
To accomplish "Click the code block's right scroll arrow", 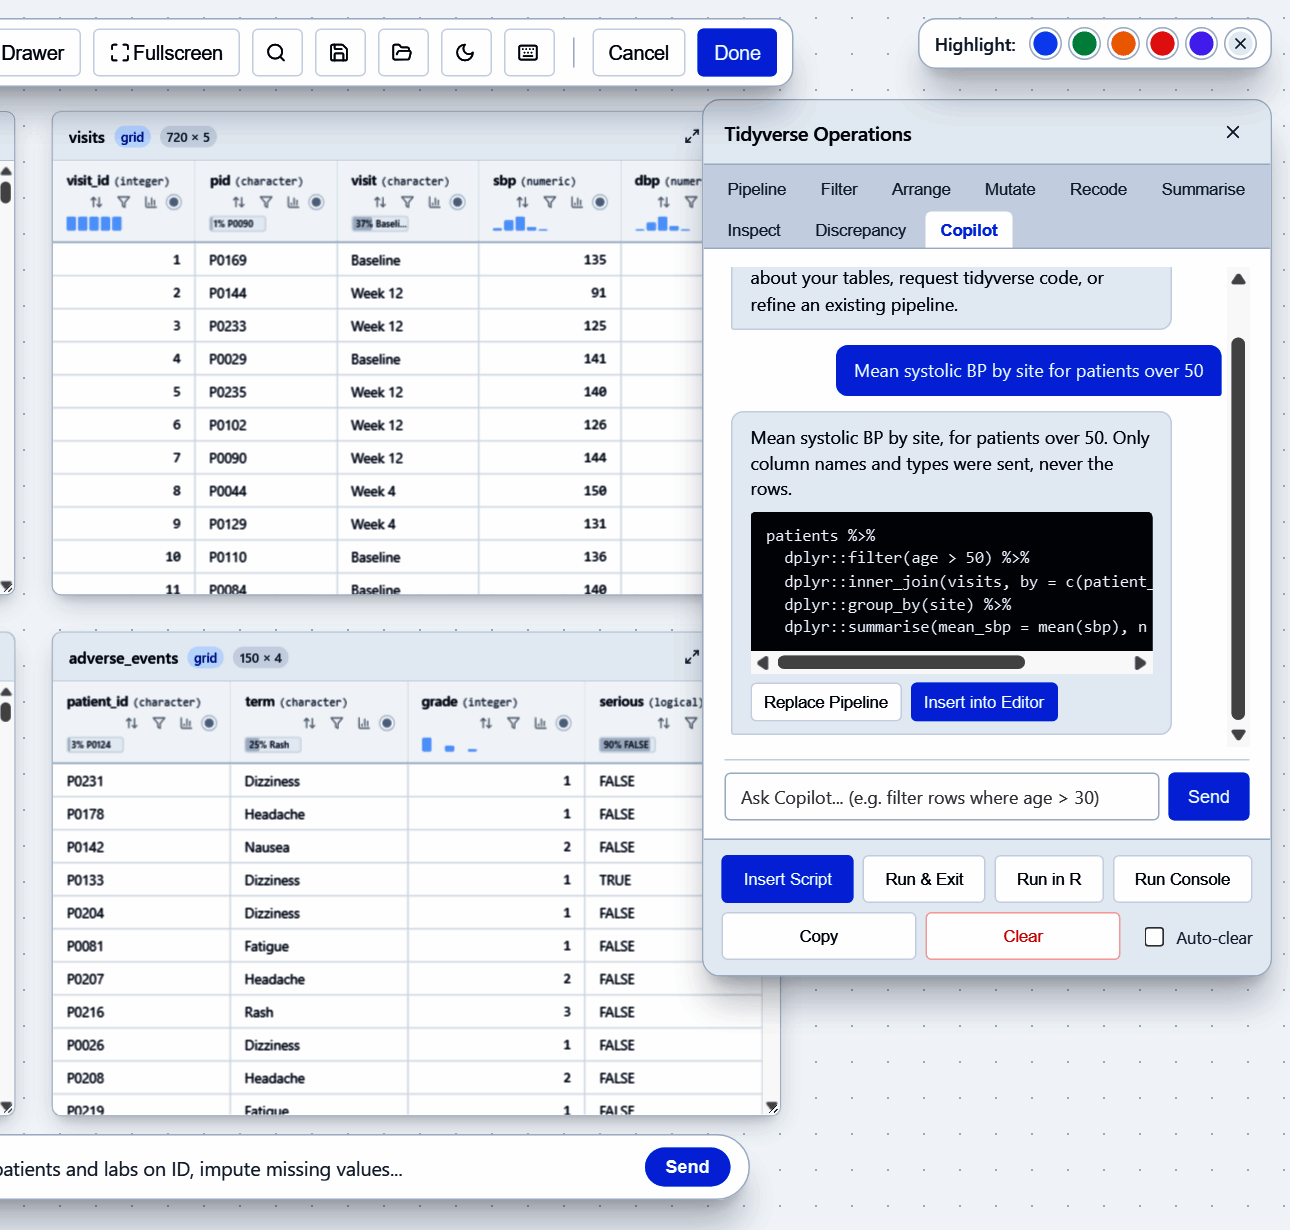I will [1140, 663].
